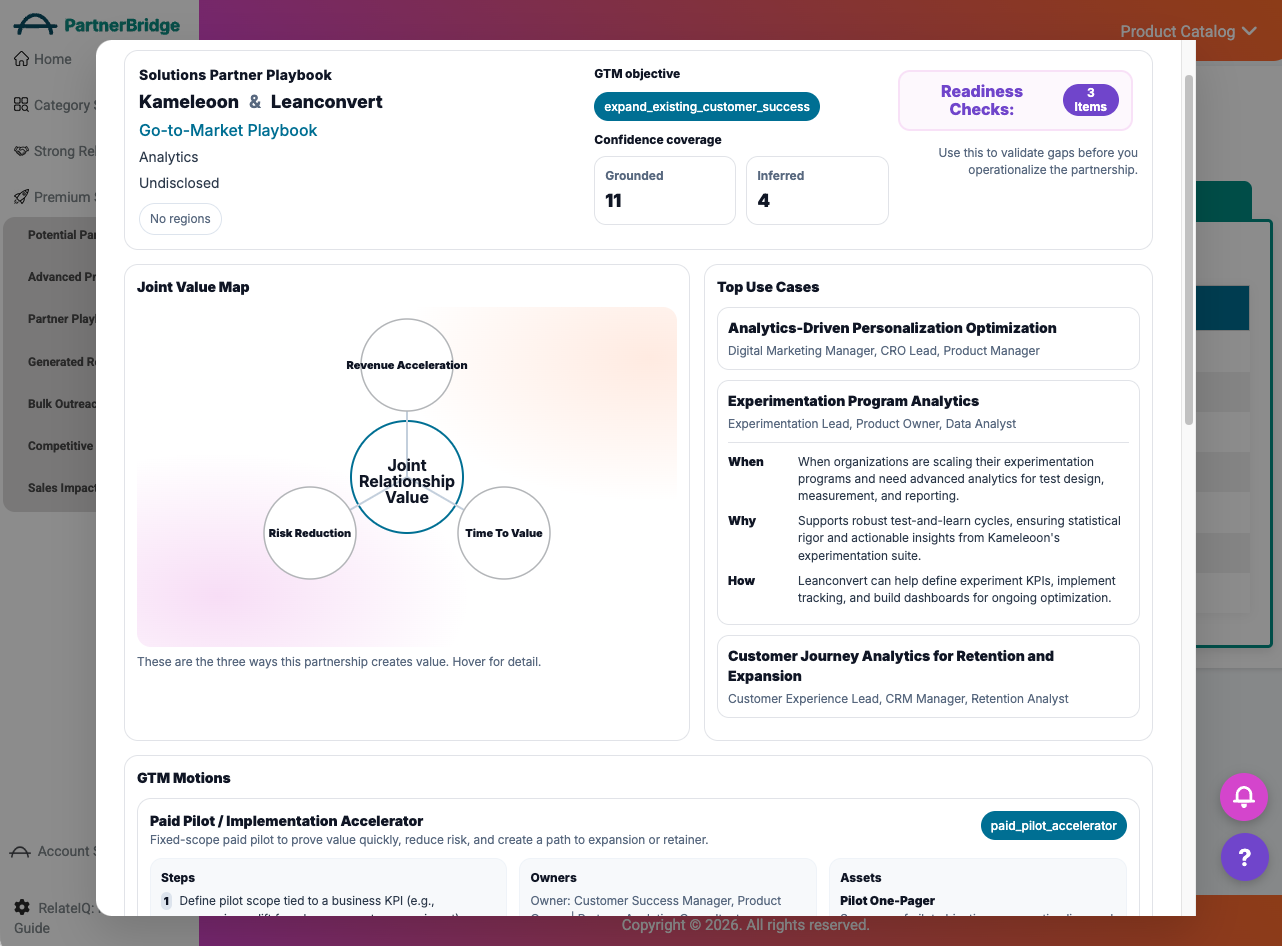
Task: Open the Readiness Checks 3 items badge
Action: point(1090,100)
